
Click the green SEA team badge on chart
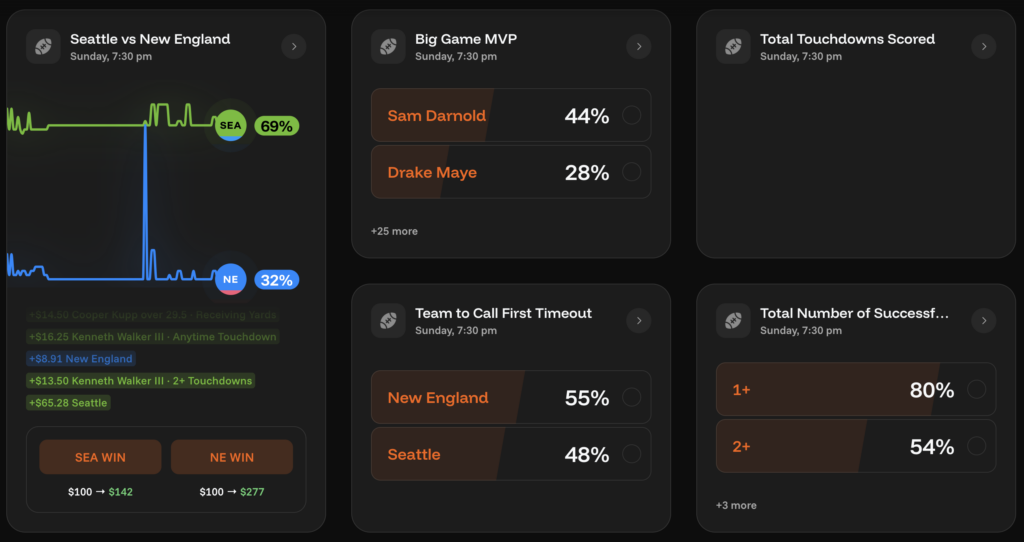(231, 126)
